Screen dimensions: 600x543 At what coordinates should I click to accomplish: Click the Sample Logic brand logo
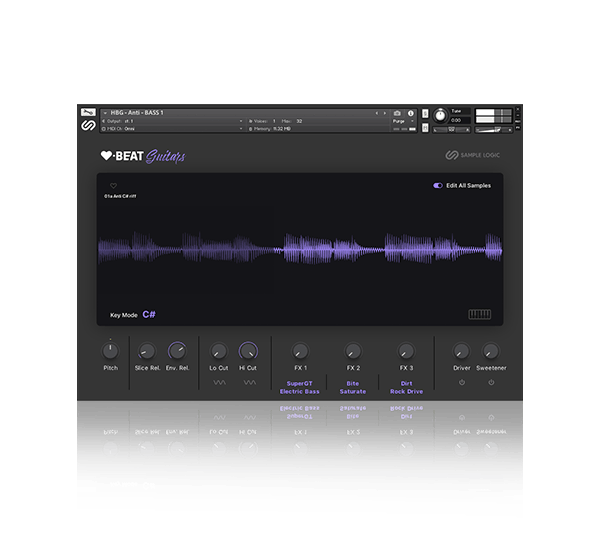click(473, 155)
